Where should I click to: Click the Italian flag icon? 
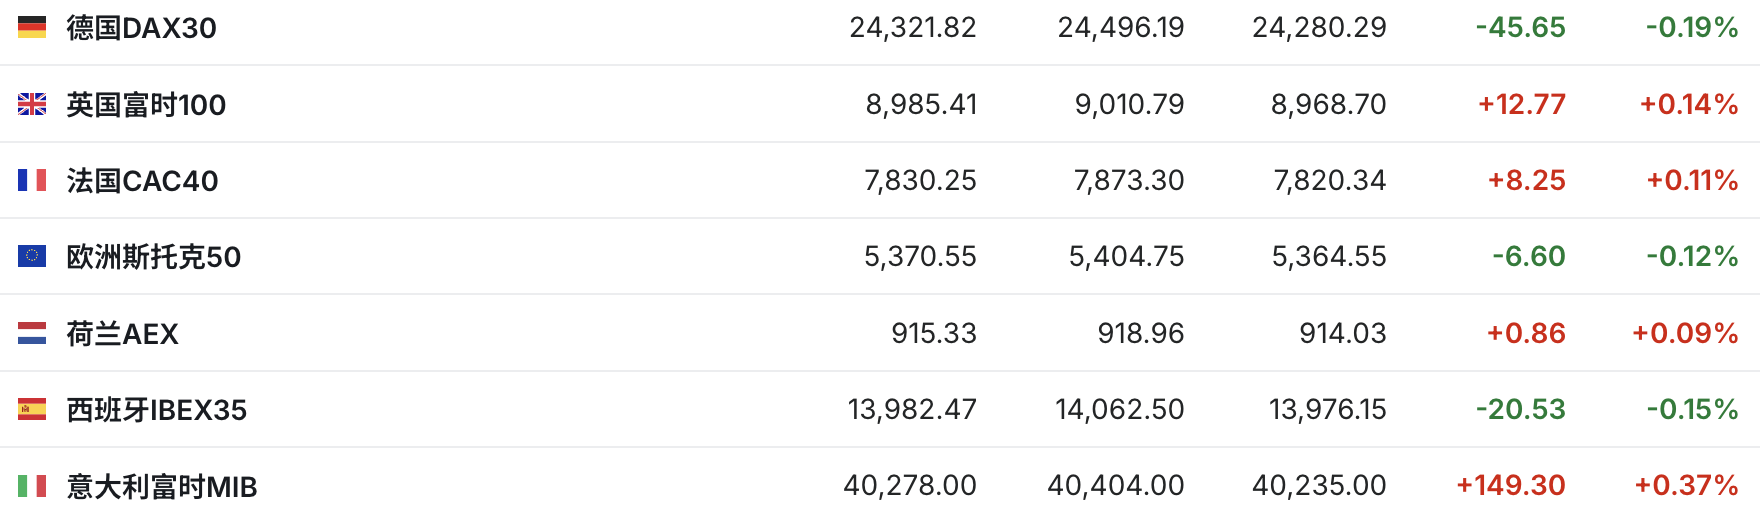tap(32, 486)
